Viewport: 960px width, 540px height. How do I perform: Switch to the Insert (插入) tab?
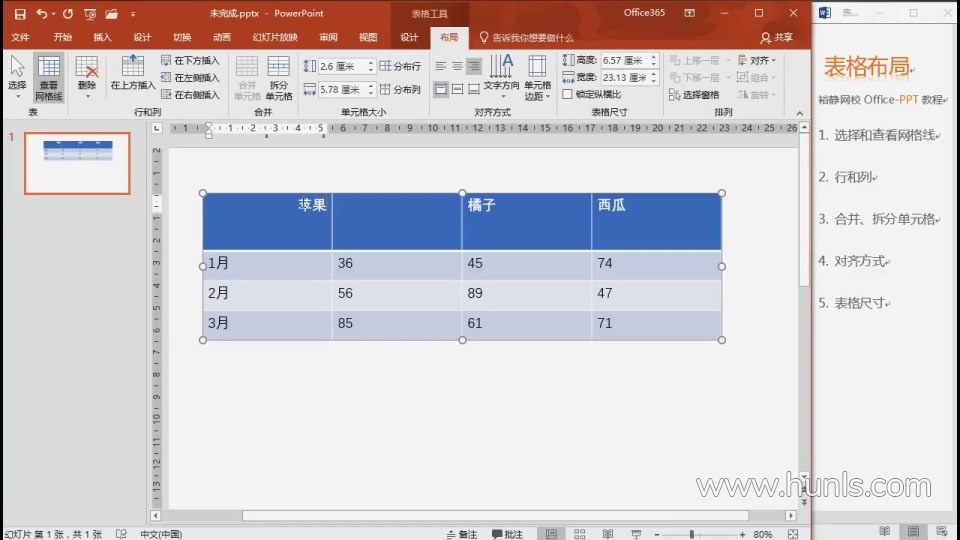(102, 37)
